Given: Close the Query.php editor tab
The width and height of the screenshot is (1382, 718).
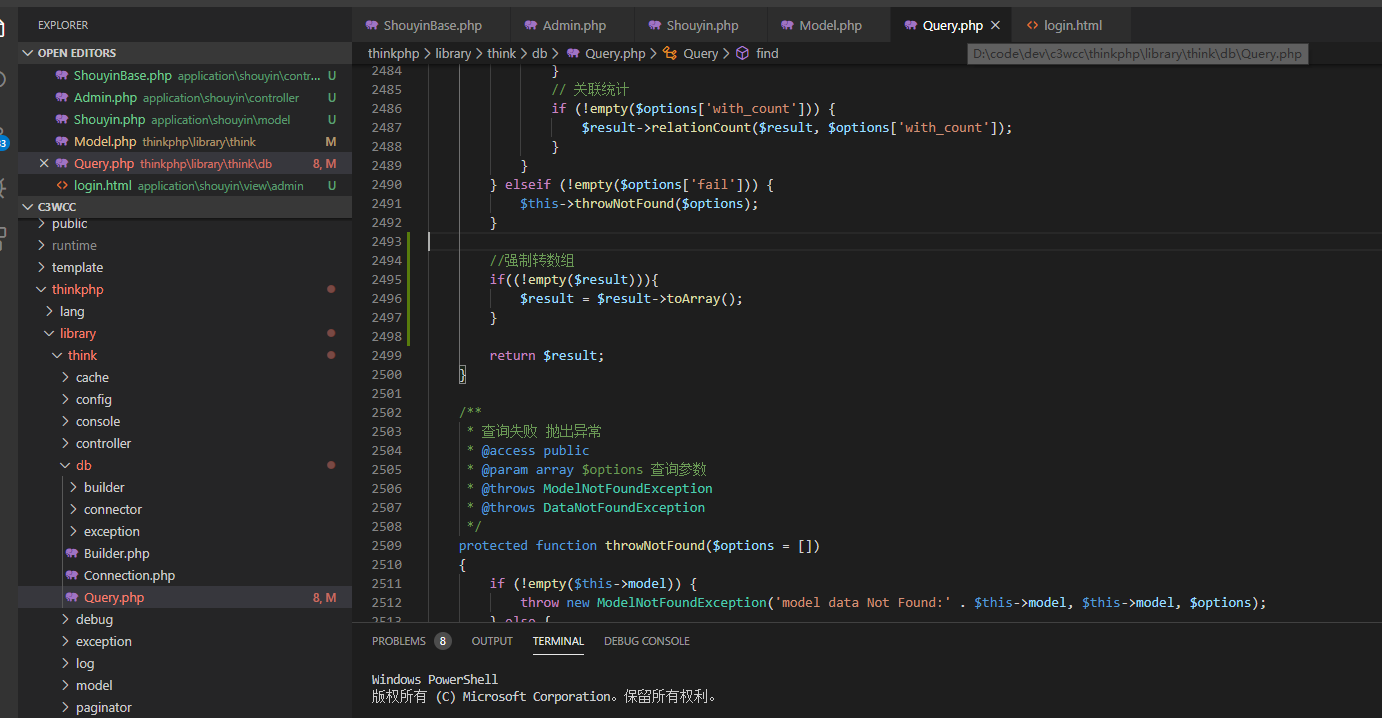Looking at the screenshot, I should pos(995,26).
